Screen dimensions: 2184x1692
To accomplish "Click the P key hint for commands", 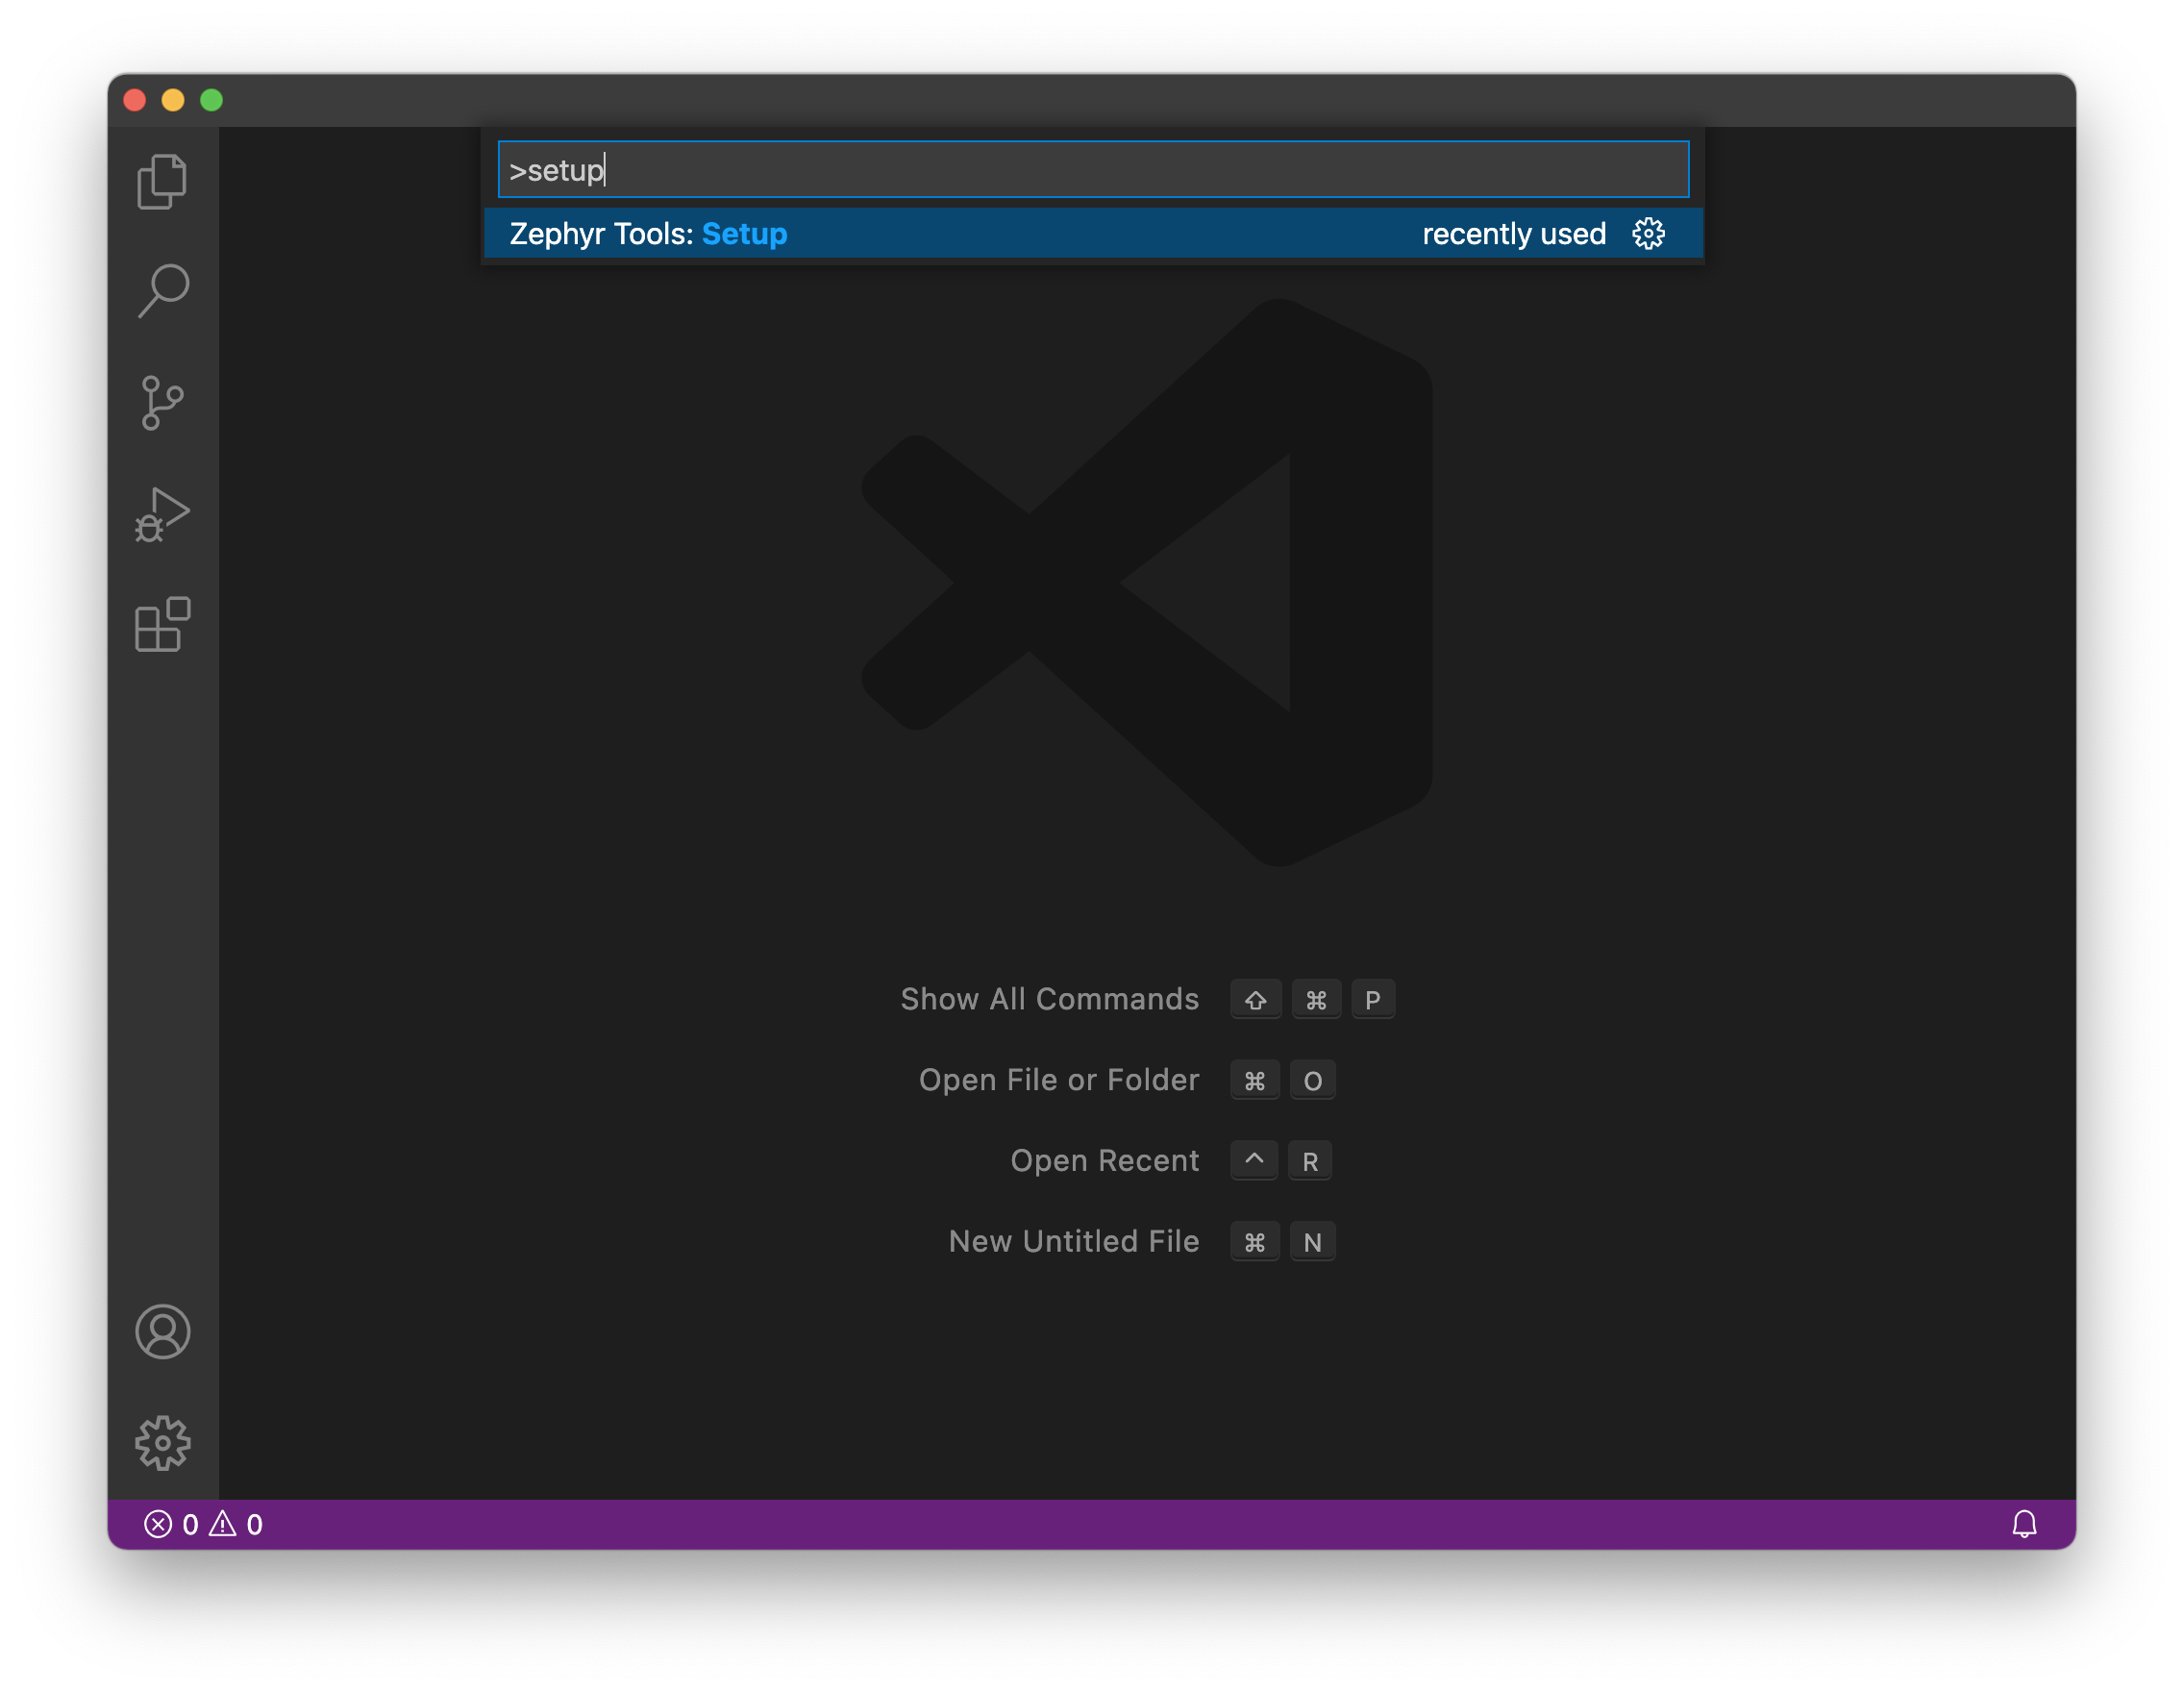I will (x=1372, y=1000).
